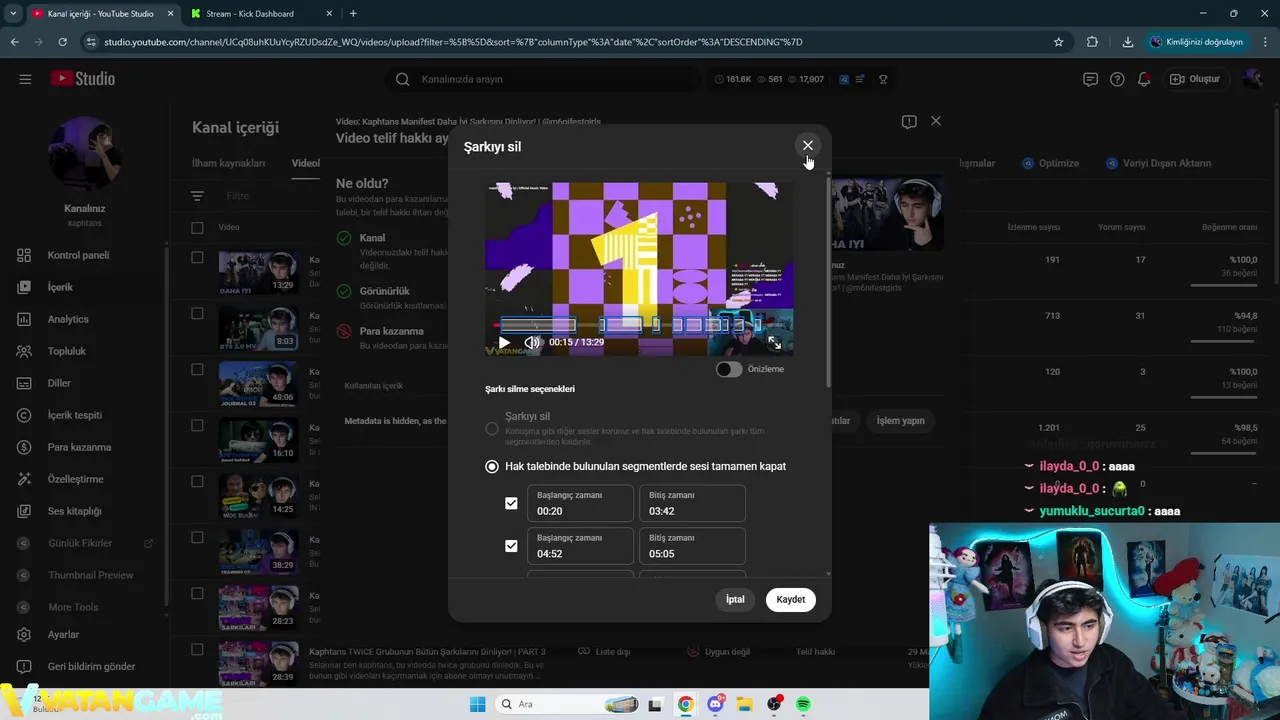Open Thumbnail Preview in sidebar

(x=90, y=575)
